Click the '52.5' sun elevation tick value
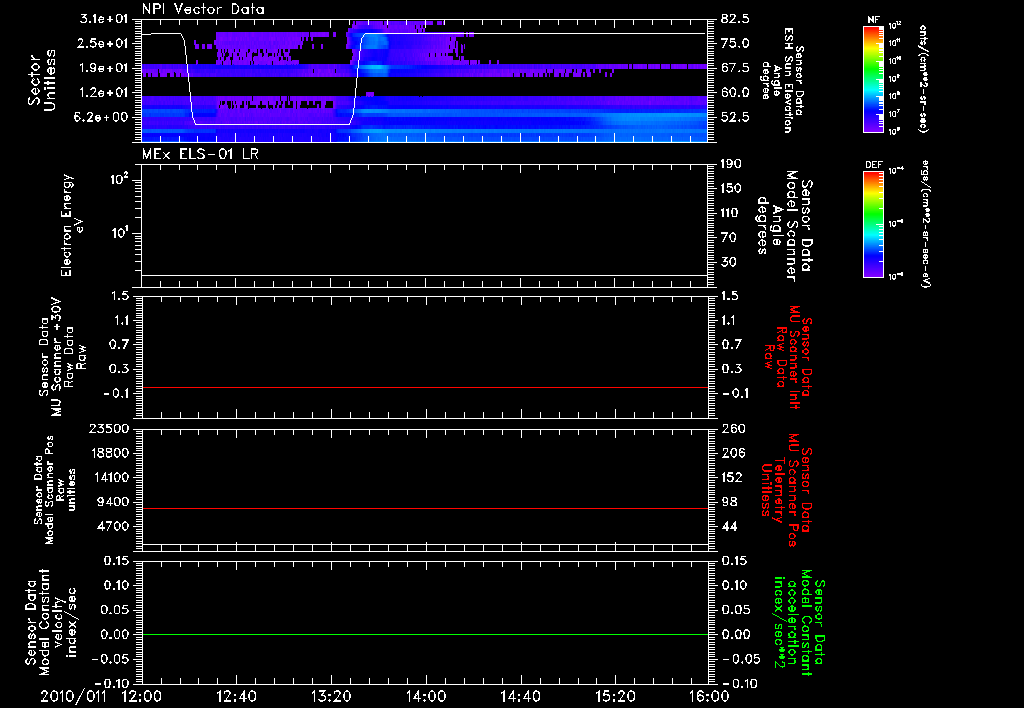Screen dimensions: 1024x708 click(735, 118)
